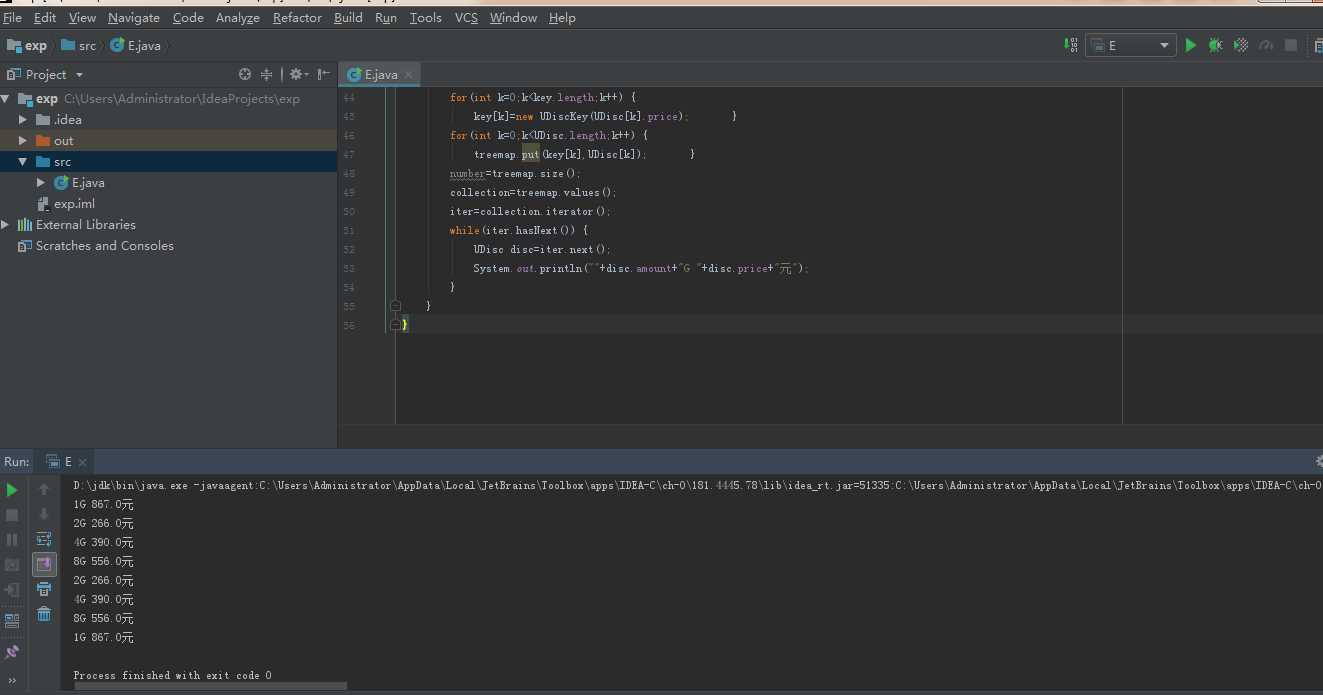This screenshot has height=695, width=1323.
Task: Select exp.iml in the project tree
Action: pos(74,204)
